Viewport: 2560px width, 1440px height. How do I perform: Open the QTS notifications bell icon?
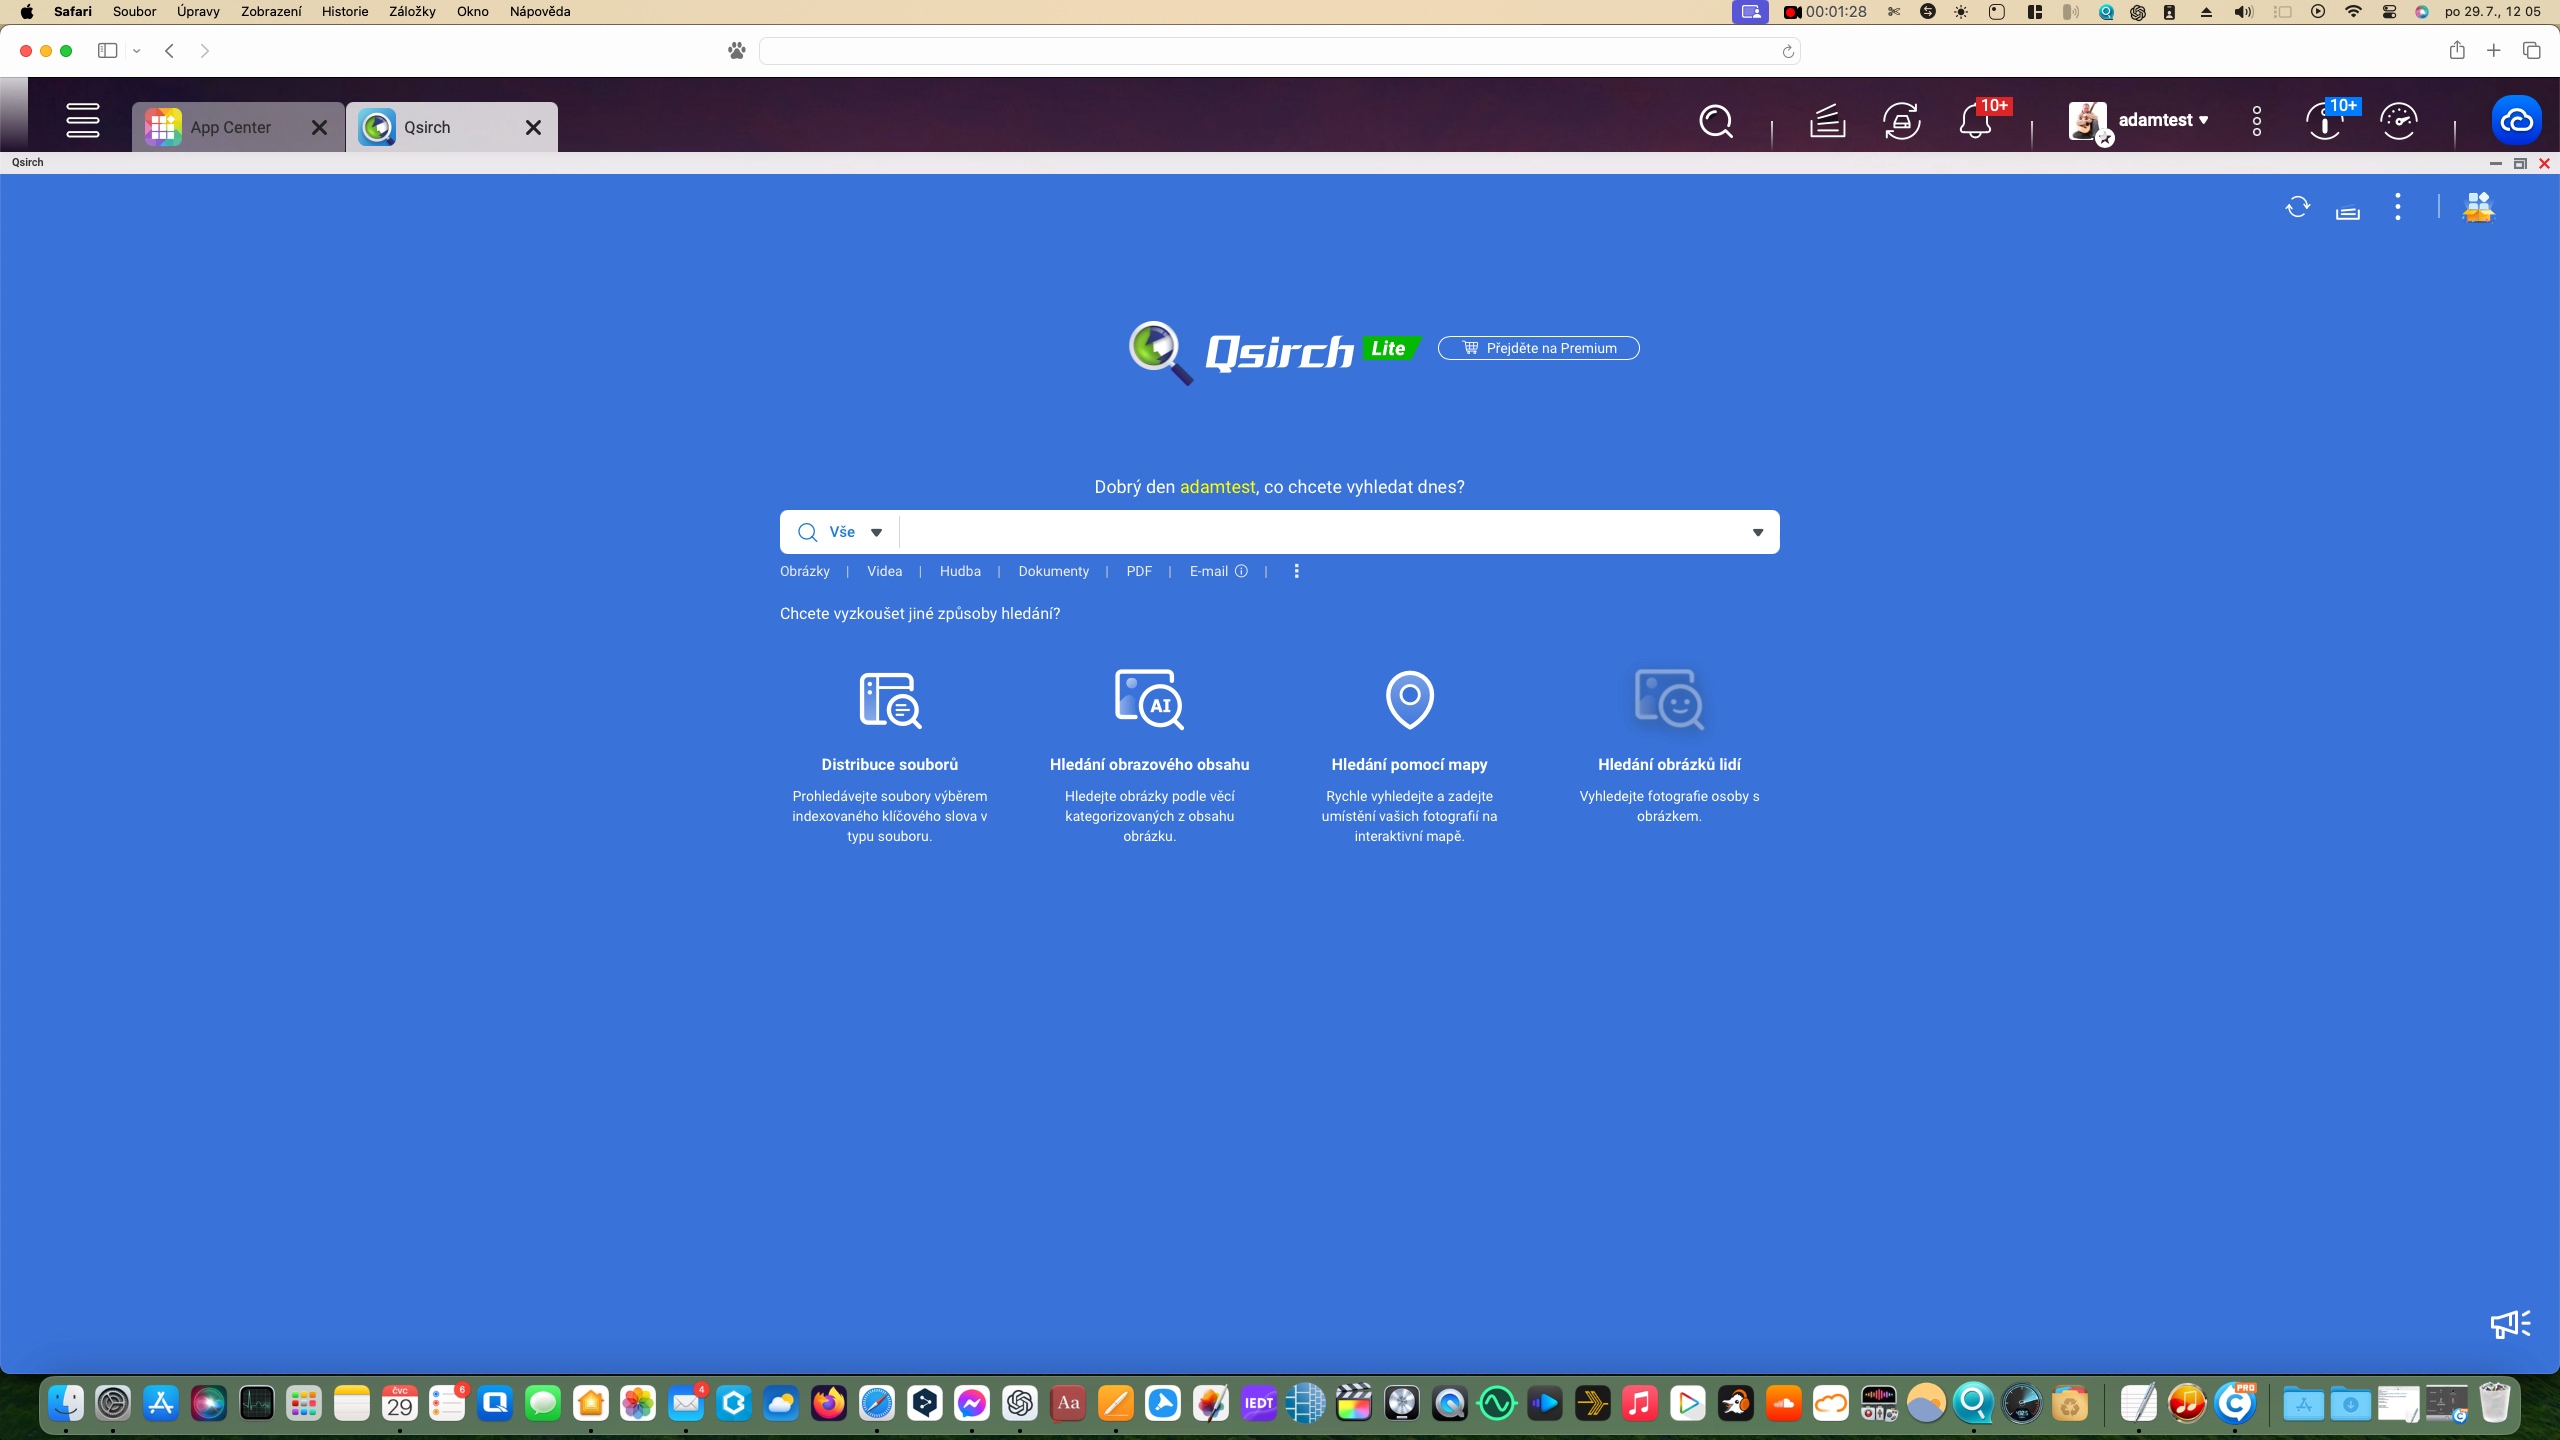(1975, 122)
